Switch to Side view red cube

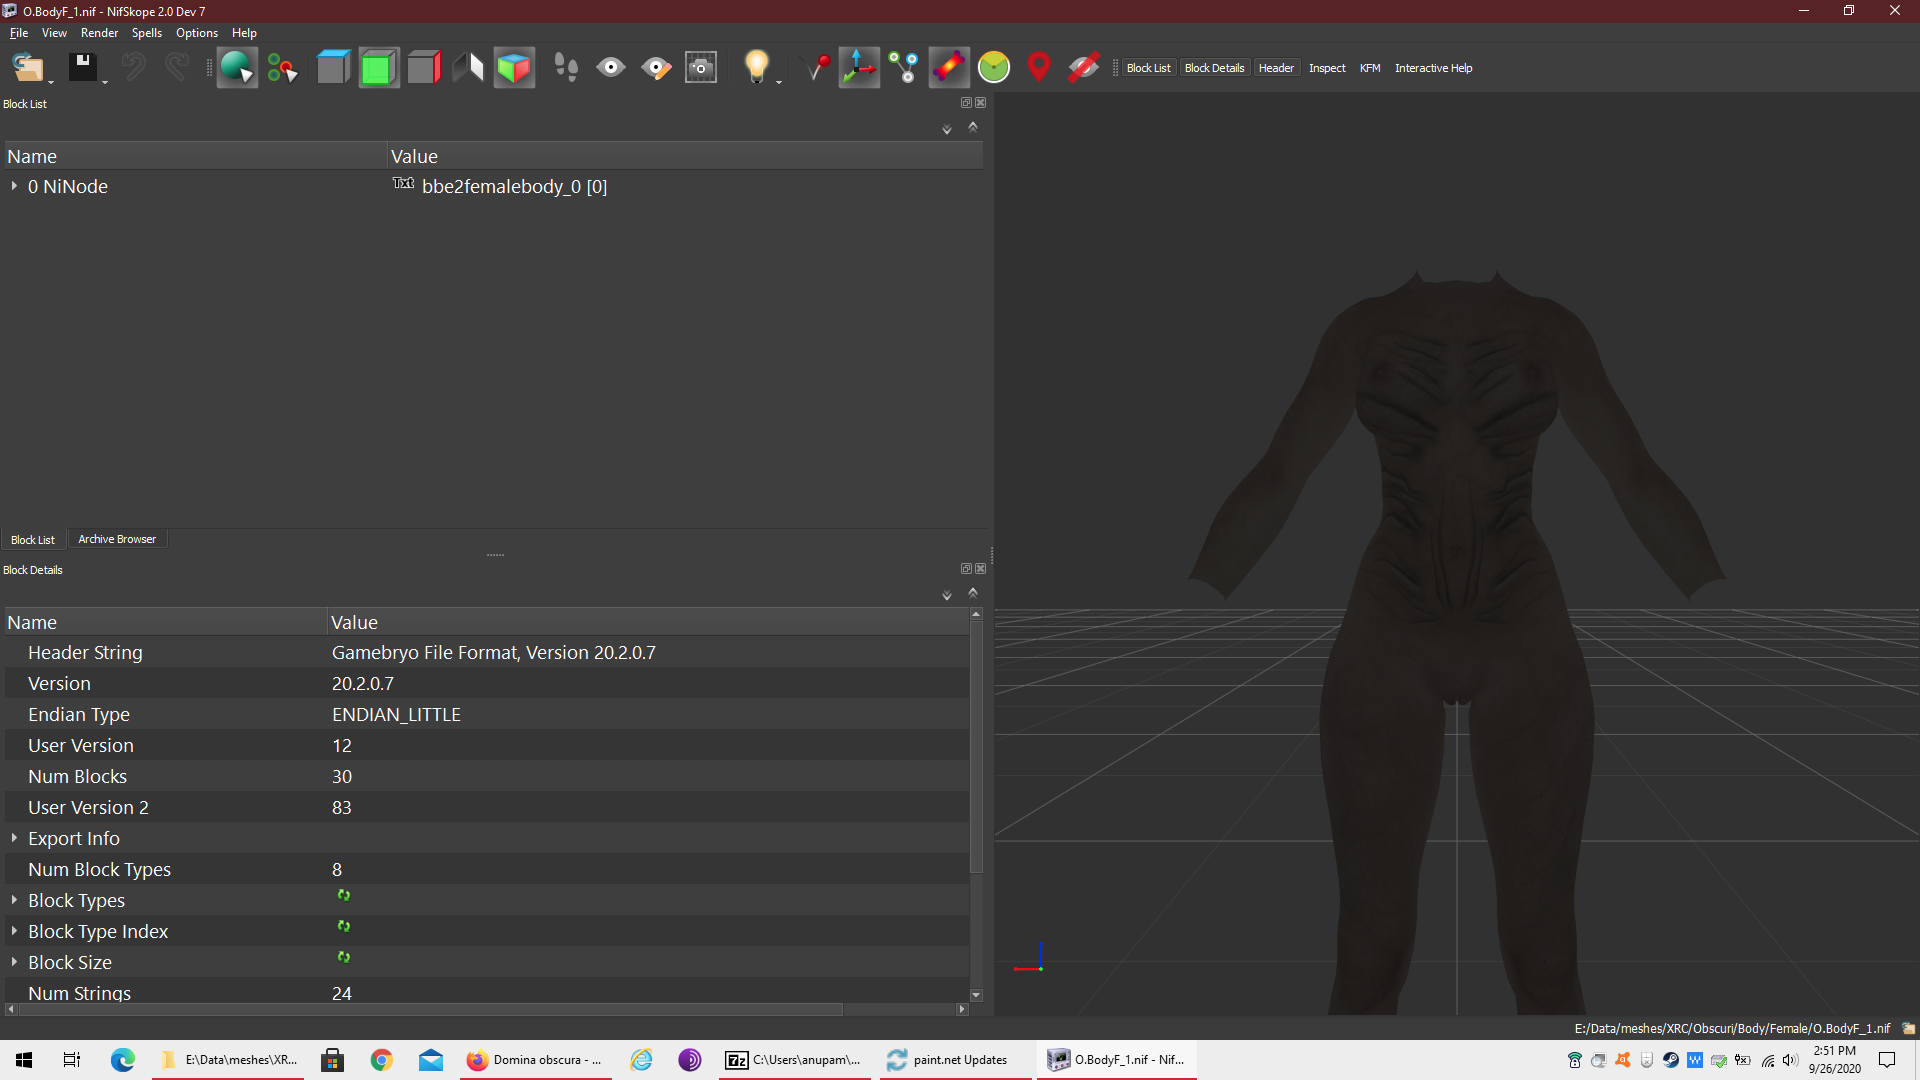(x=424, y=68)
